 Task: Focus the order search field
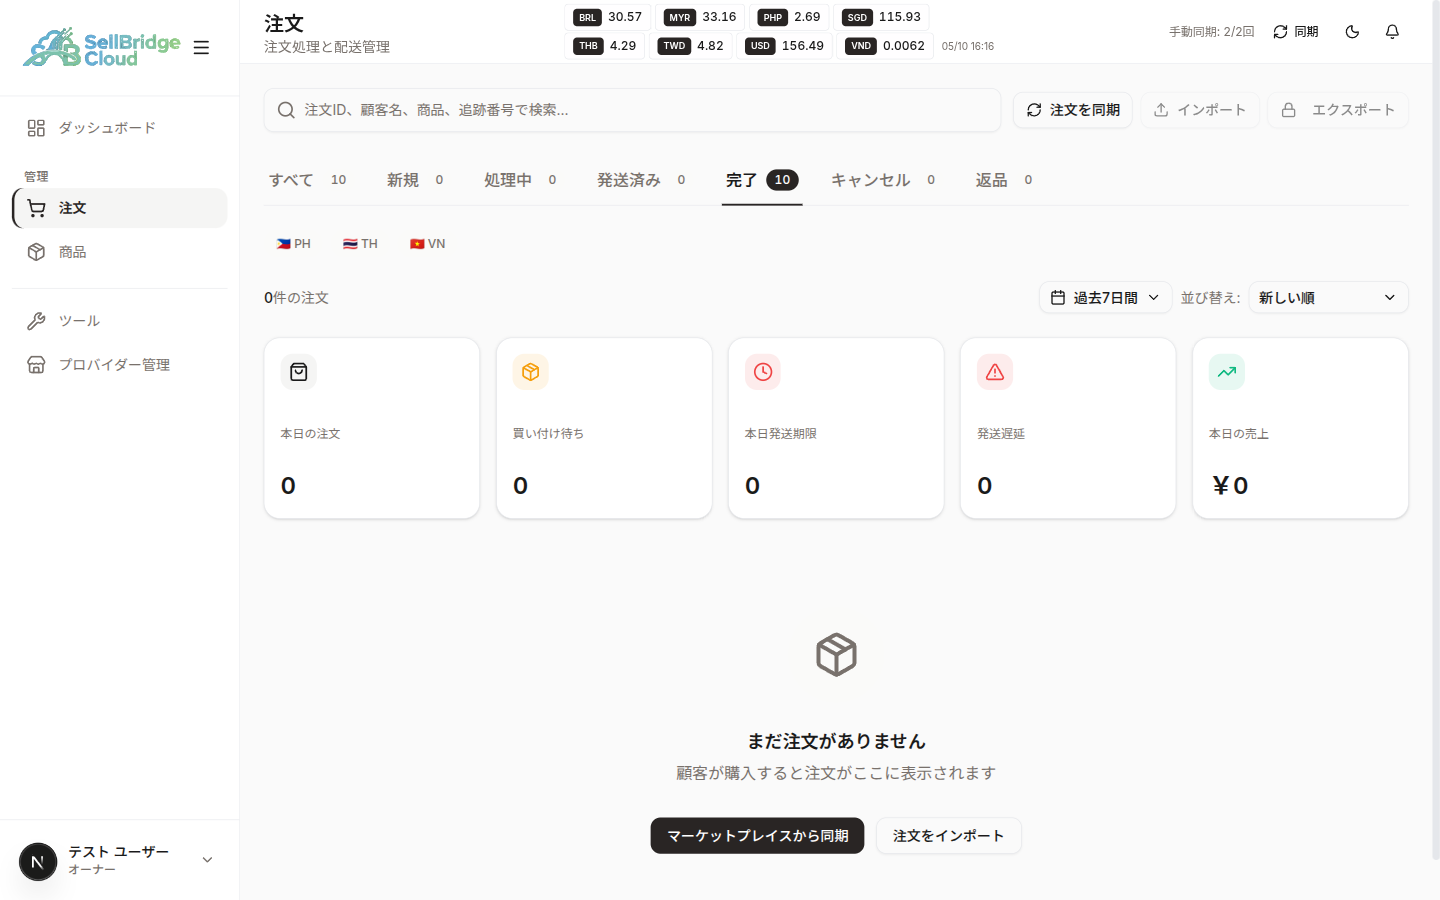tap(632, 110)
